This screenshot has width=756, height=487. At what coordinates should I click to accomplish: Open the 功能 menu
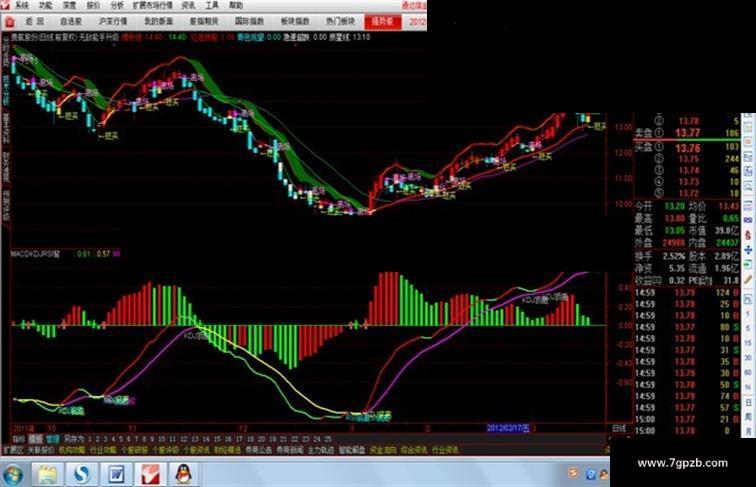click(x=45, y=6)
